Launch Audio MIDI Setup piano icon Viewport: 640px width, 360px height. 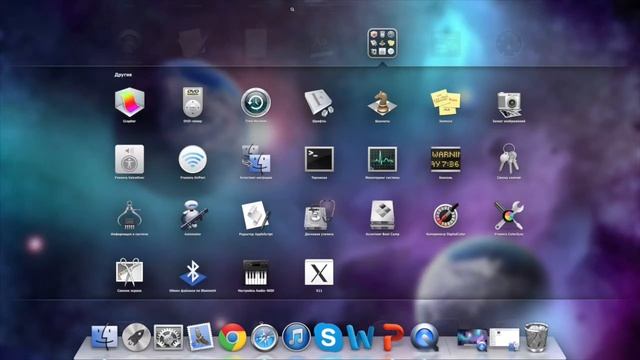pos(256,272)
